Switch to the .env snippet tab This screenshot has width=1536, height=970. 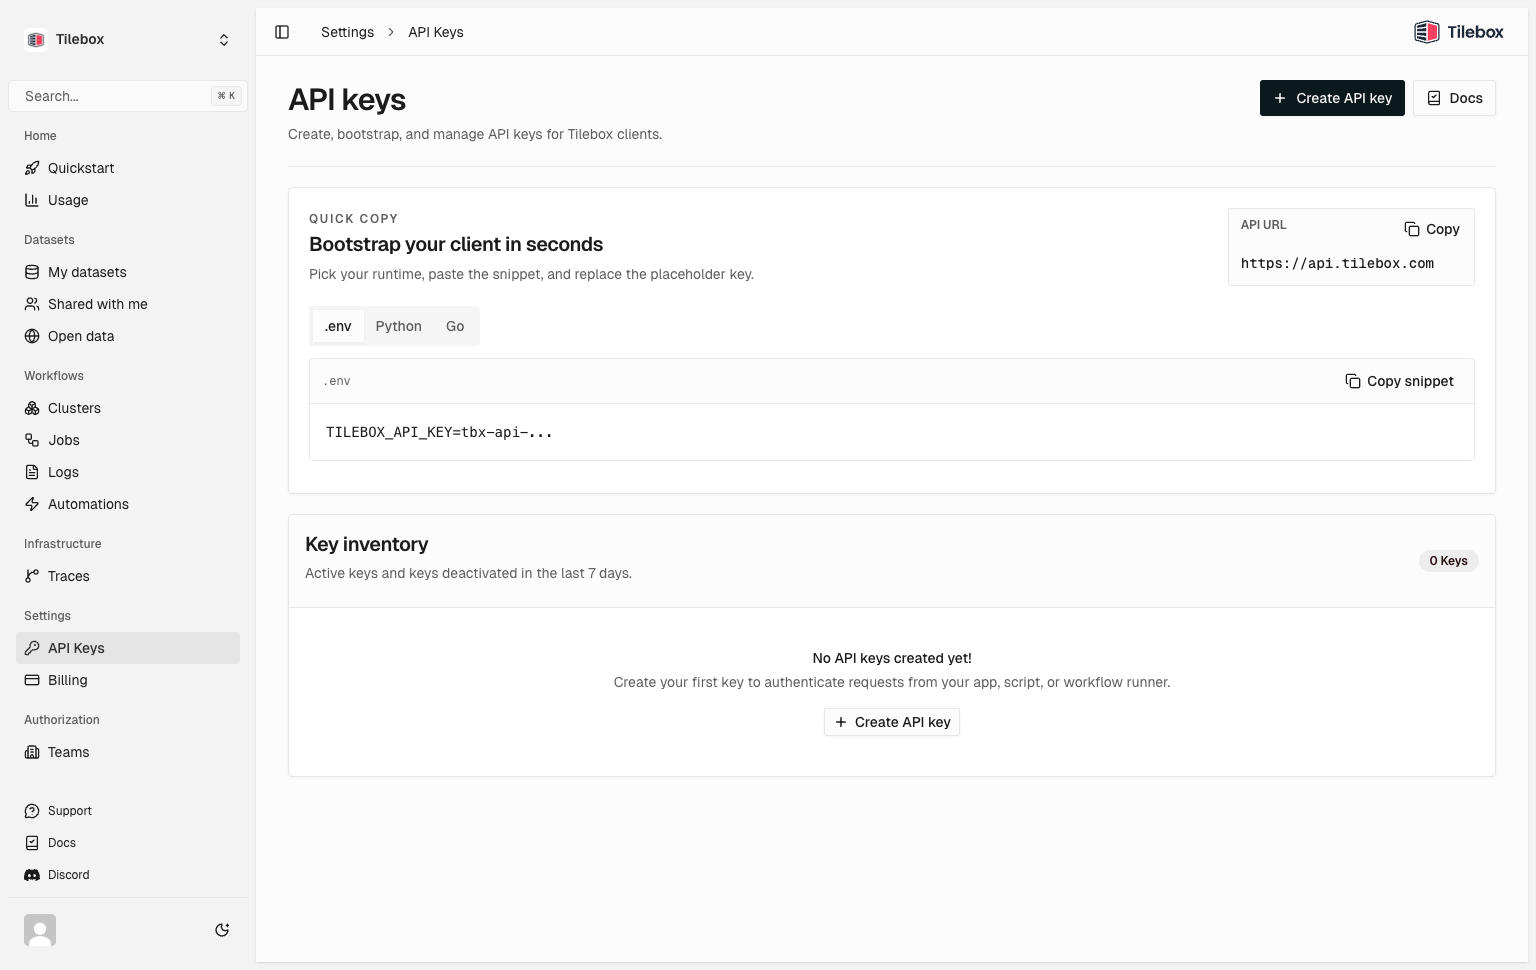[x=338, y=326]
